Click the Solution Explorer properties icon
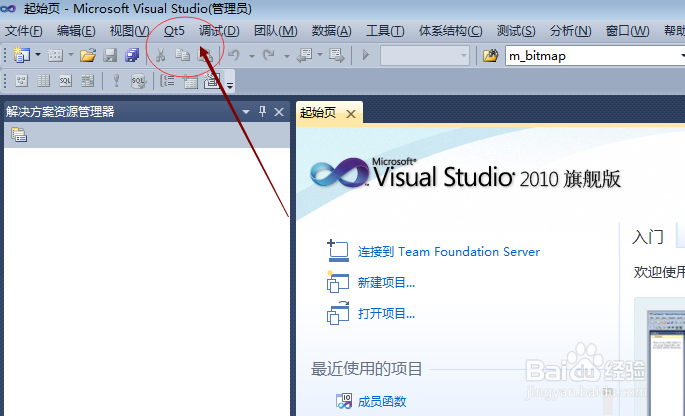Viewport: 685px width, 416px height. pos(19,135)
